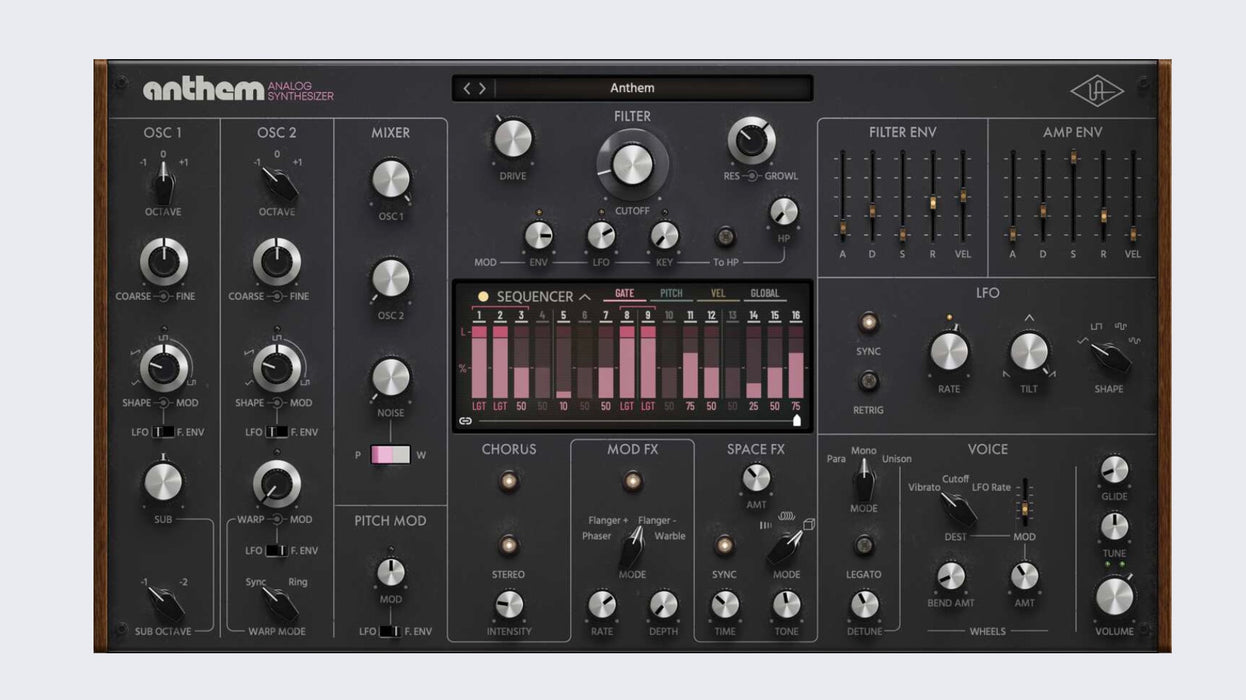Load the next preset with the right arrow
Image resolution: width=1246 pixels, height=700 pixels.
(482, 88)
